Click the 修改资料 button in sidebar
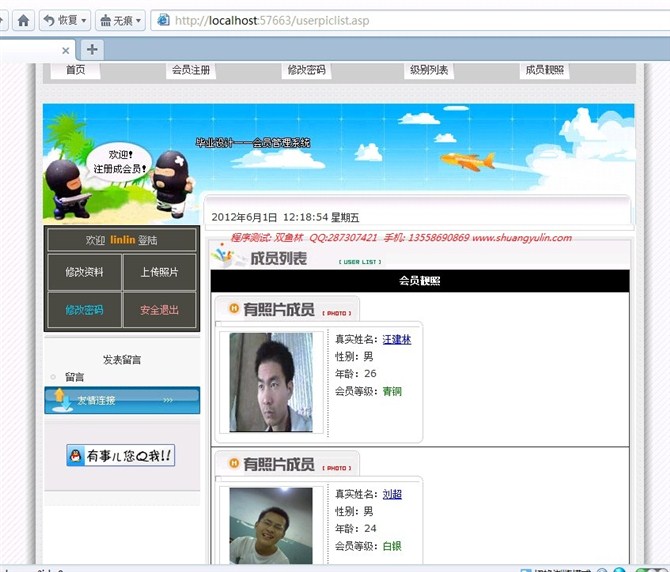Screen dimensions: 670x572 point(84,272)
